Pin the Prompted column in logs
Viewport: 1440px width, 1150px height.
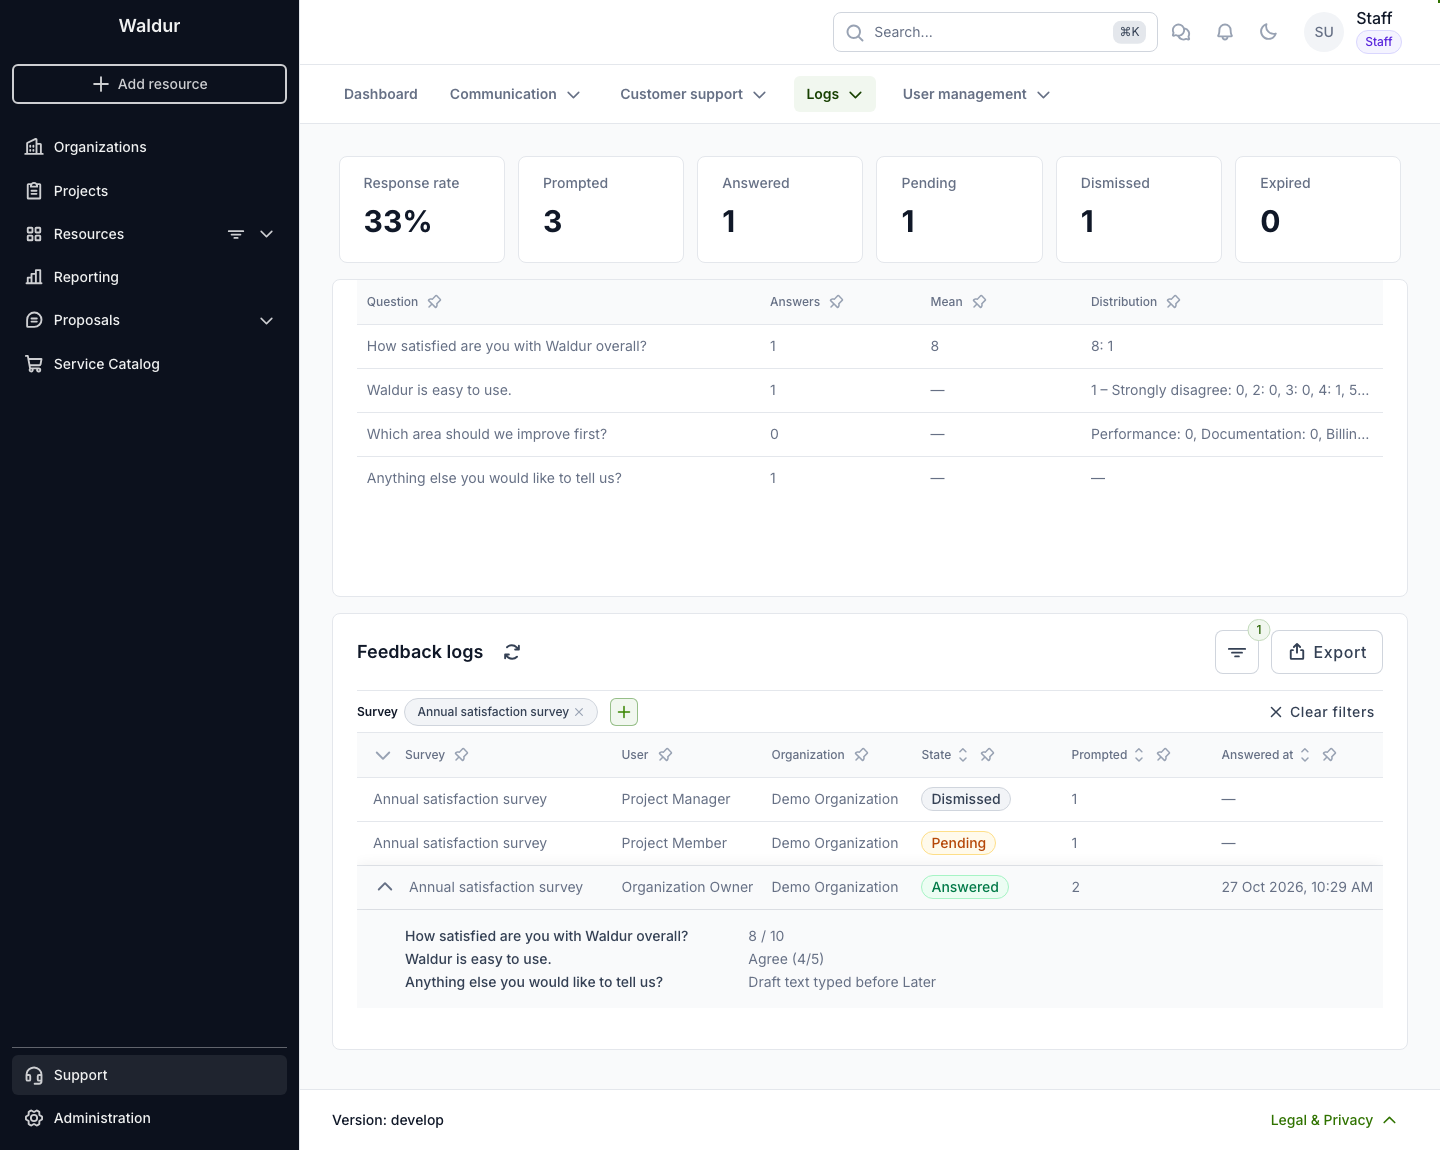(1163, 755)
